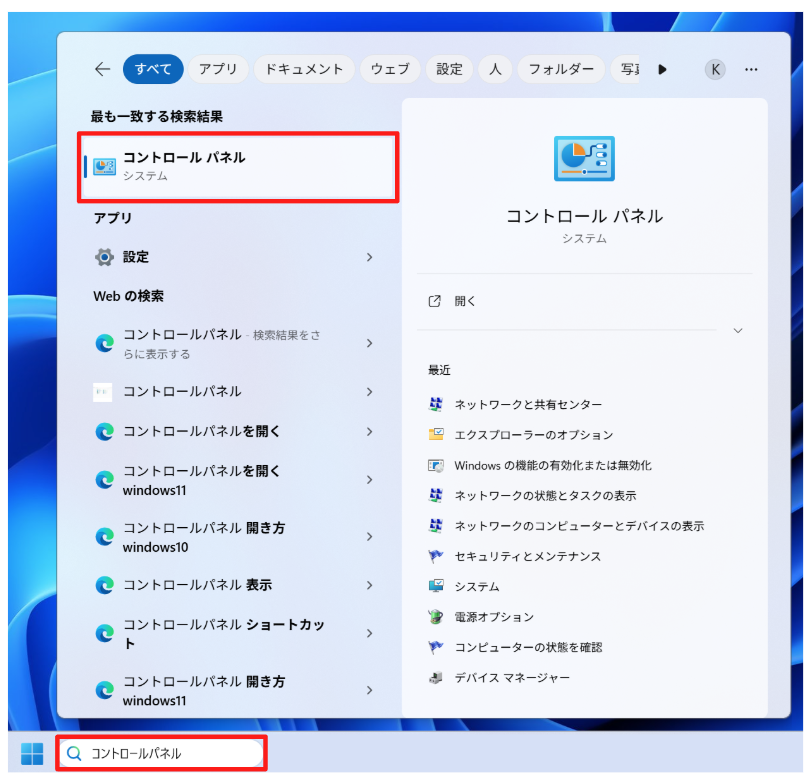This screenshot has height=780, width=808.
Task: Expand the 設定 app result chevron
Action: point(369,257)
